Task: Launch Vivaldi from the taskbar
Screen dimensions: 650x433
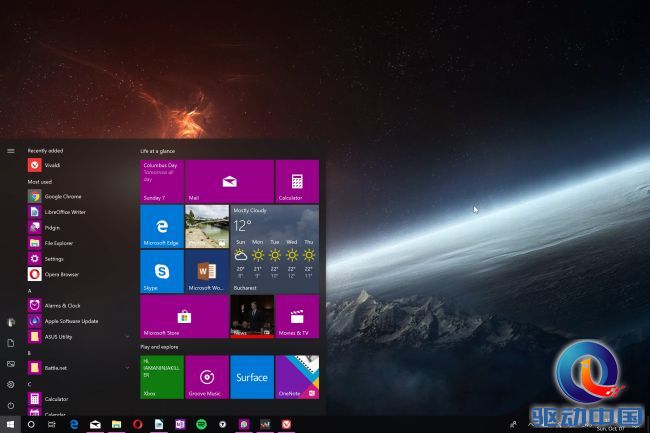Action: click(286, 424)
